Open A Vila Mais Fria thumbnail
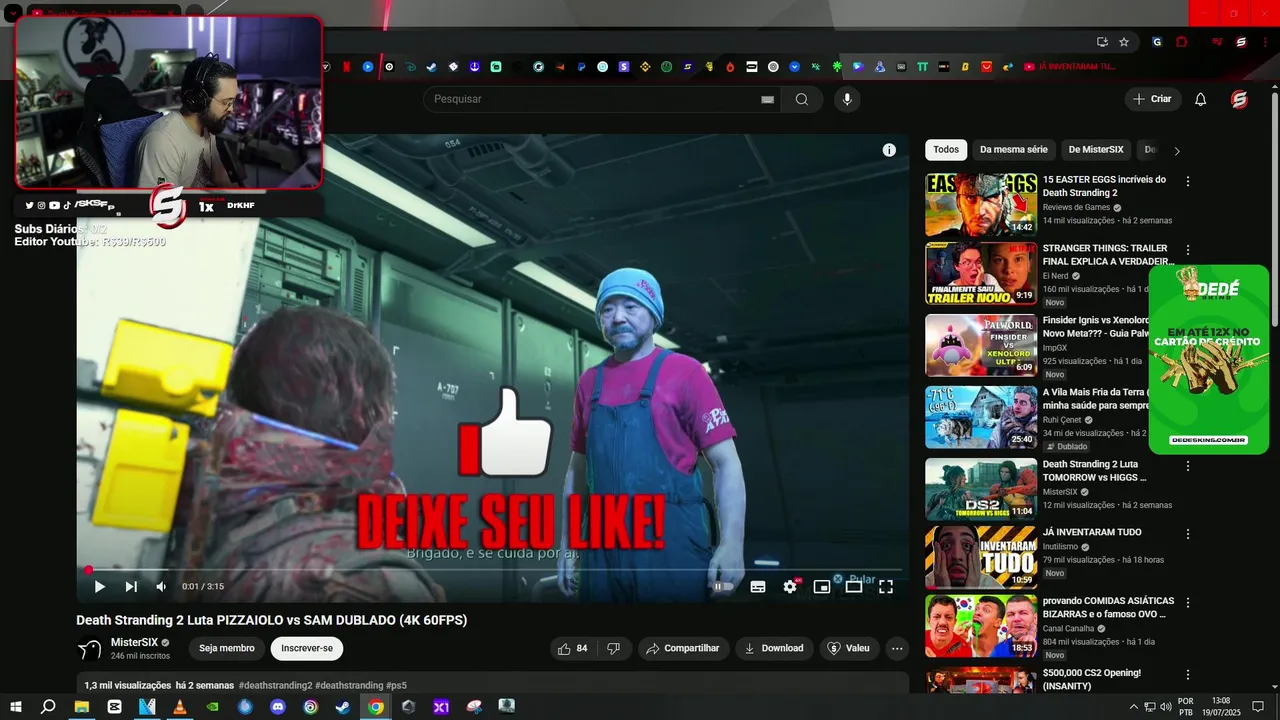The height and width of the screenshot is (720, 1280). 981,417
